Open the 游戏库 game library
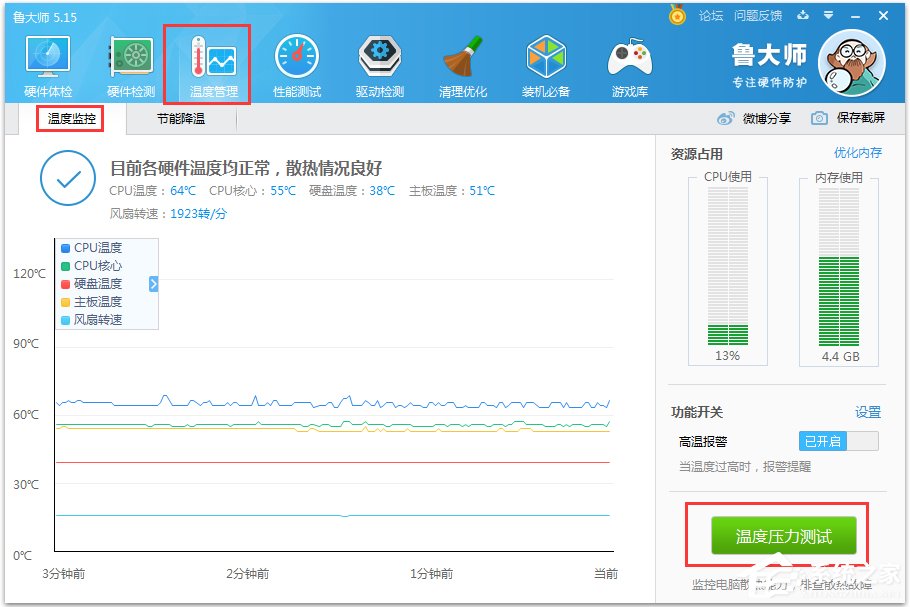This screenshot has width=910, height=607. pyautogui.click(x=629, y=62)
